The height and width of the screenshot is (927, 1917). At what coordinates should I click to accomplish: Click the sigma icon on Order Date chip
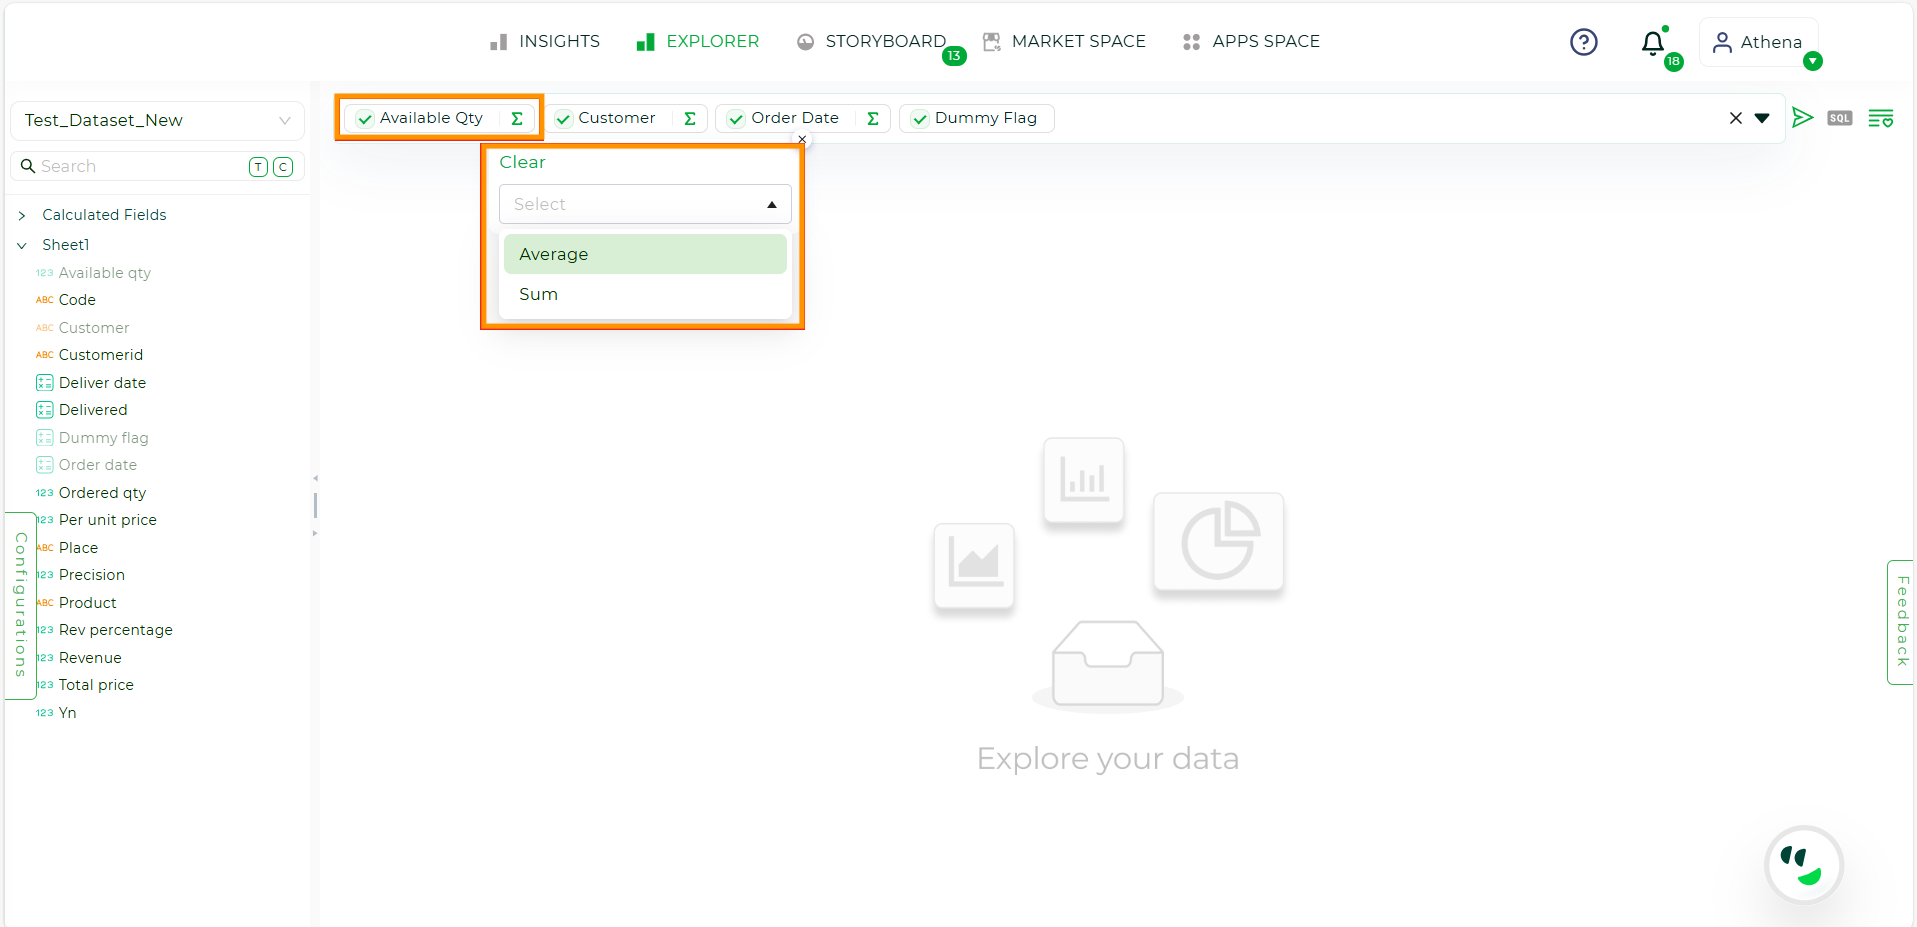(872, 118)
